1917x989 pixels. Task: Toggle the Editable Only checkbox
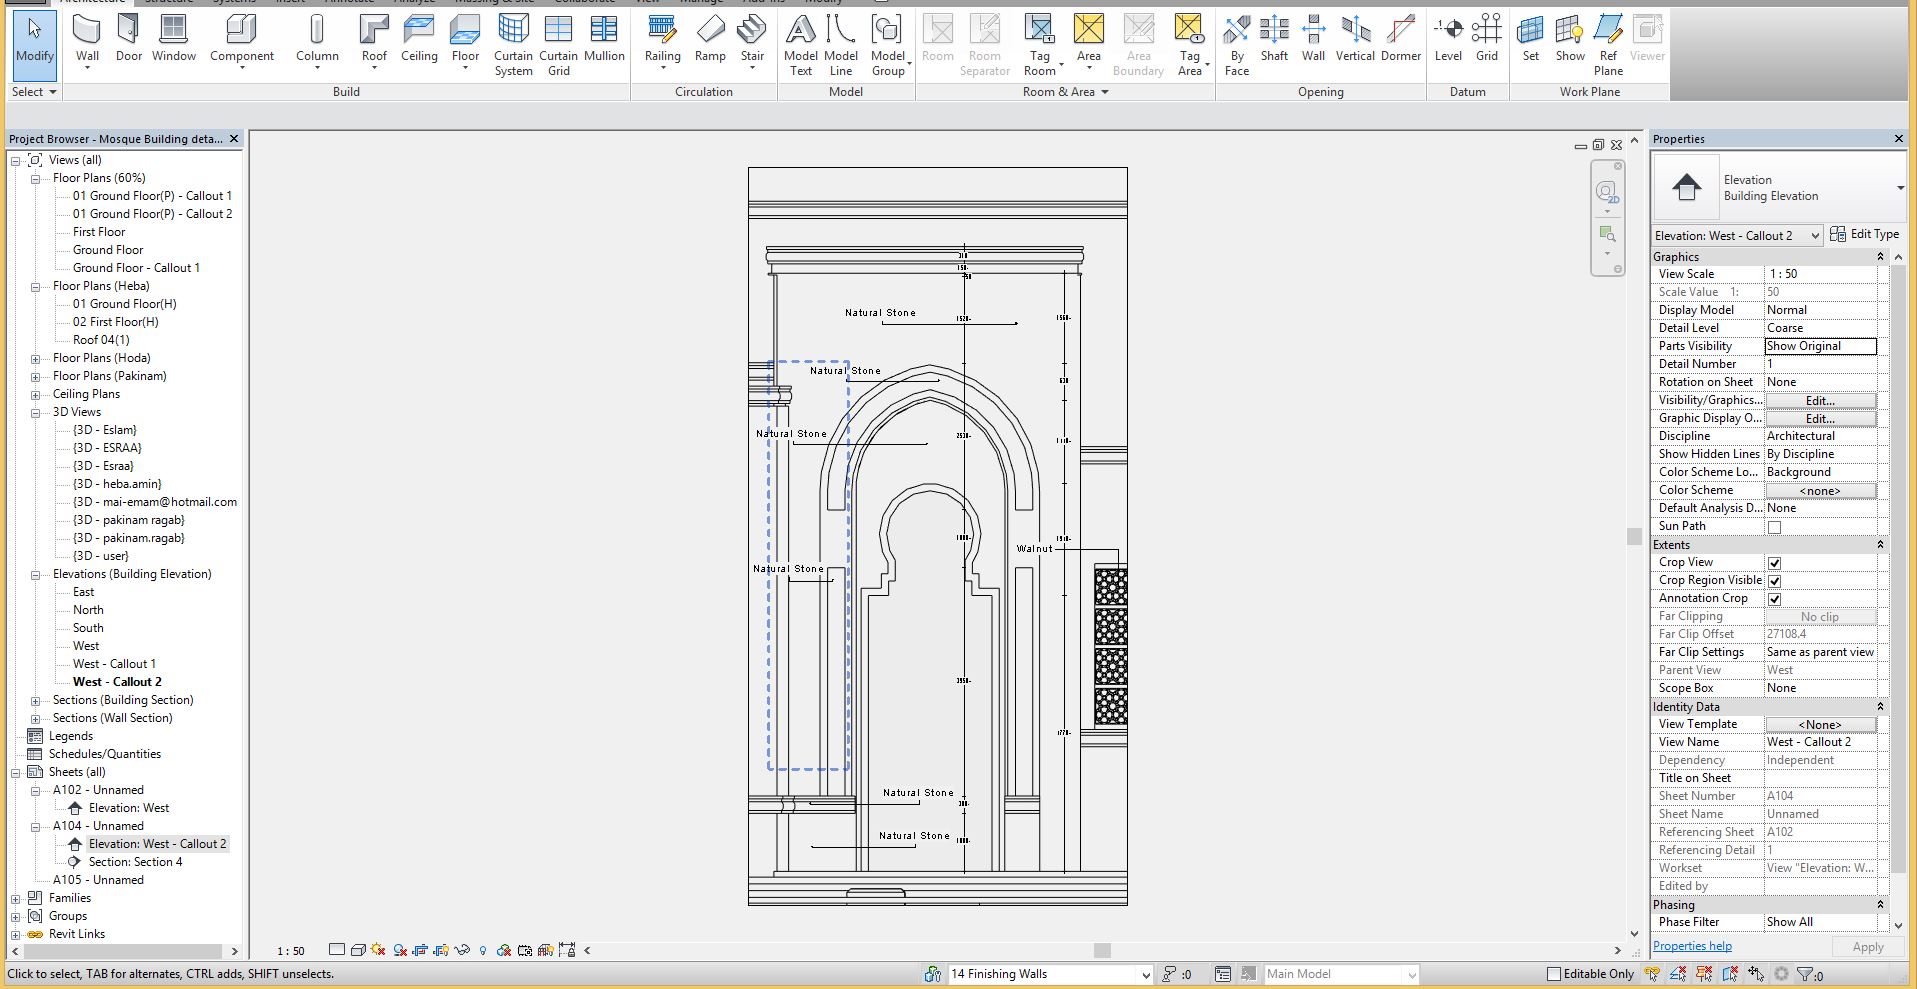(x=1554, y=974)
